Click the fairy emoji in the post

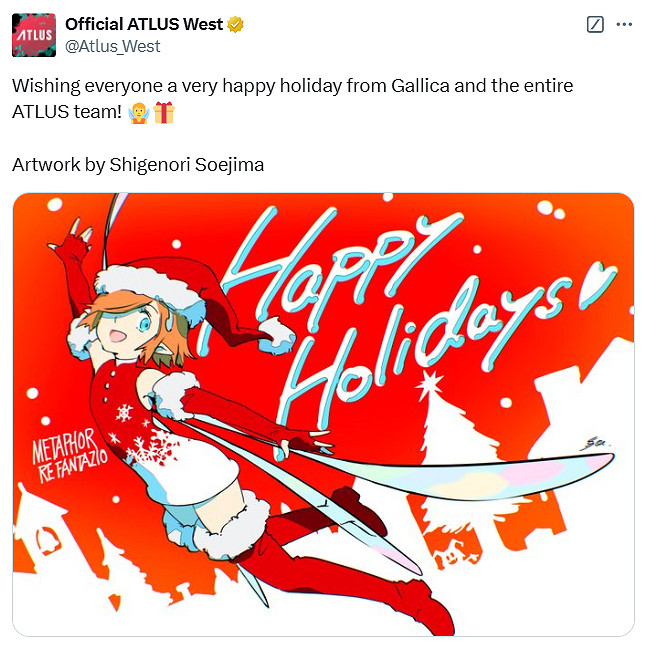coord(139,113)
